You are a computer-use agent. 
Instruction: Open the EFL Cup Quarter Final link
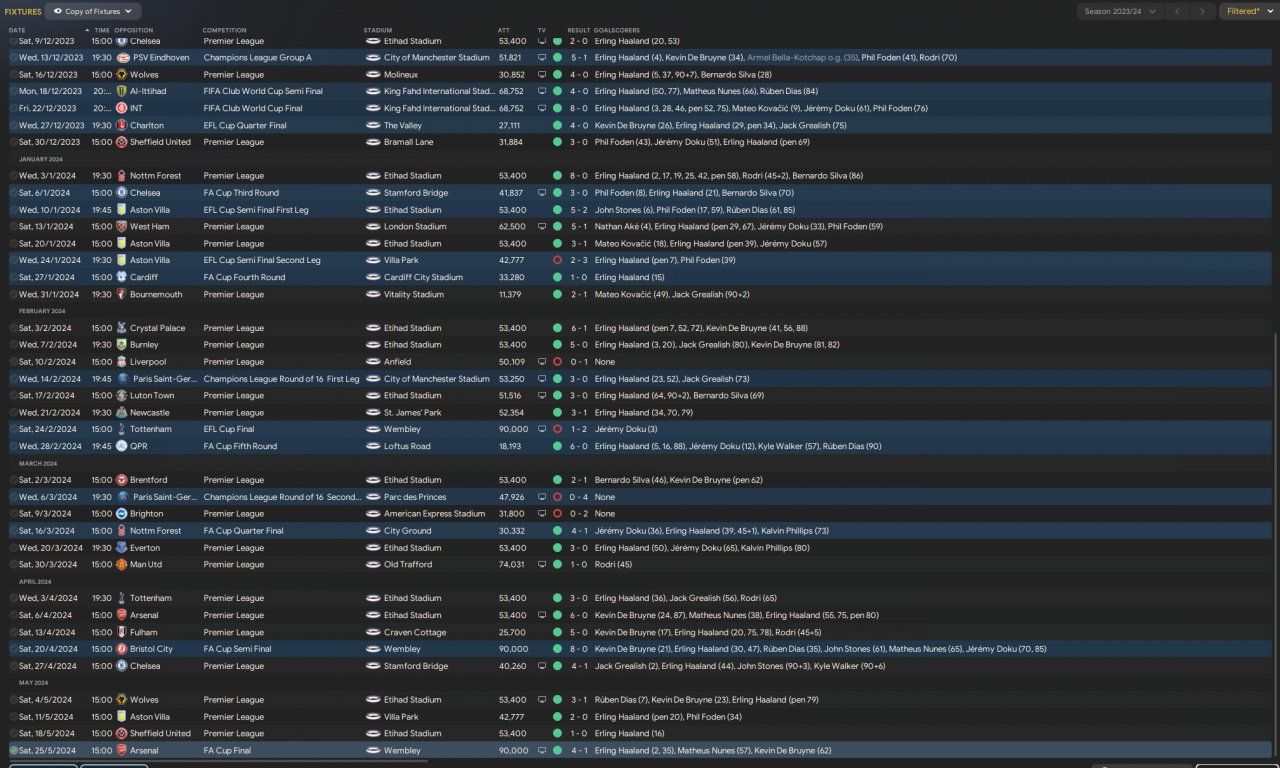(245, 126)
